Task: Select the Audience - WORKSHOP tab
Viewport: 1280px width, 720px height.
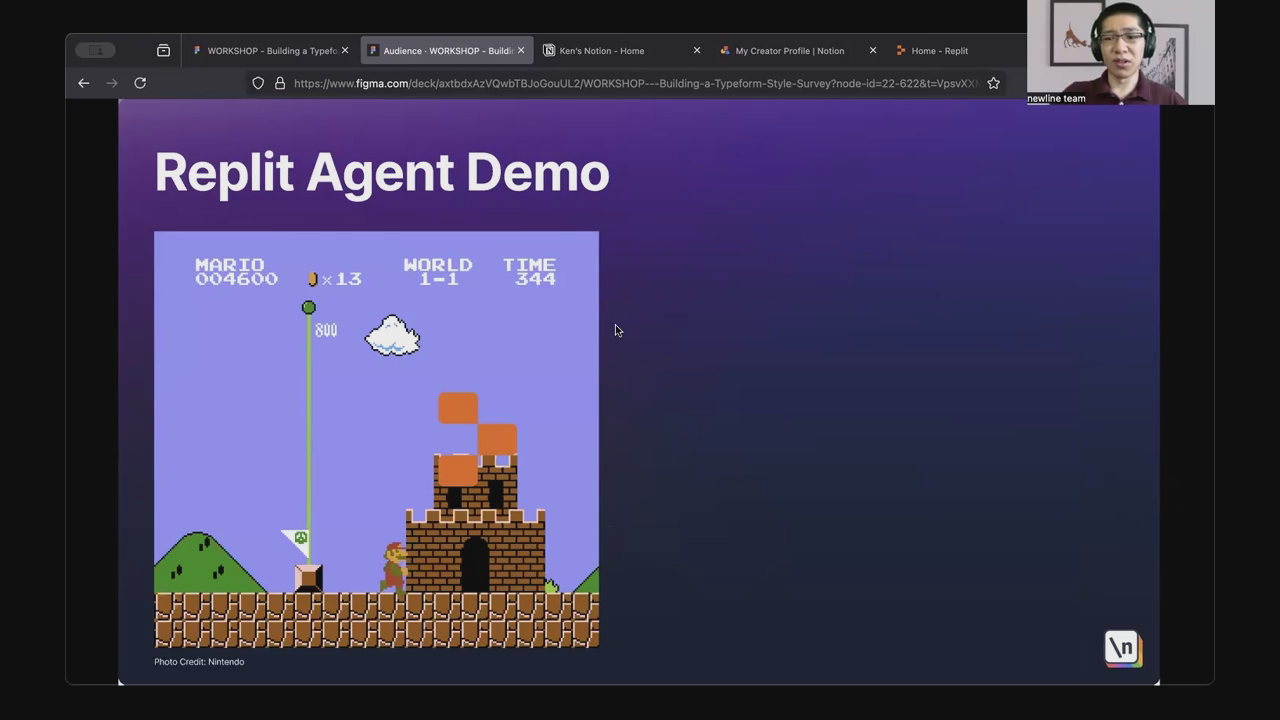Action: coord(447,50)
